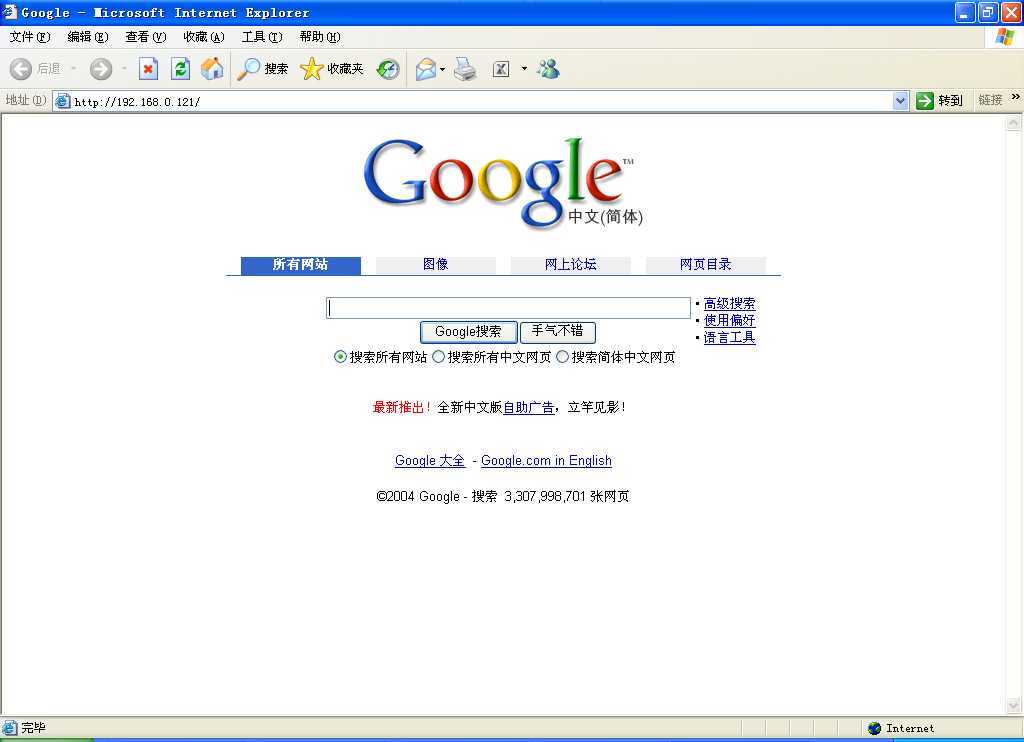The image size is (1024, 742).
Task: Open the 工具(T) menu
Action: point(262,37)
